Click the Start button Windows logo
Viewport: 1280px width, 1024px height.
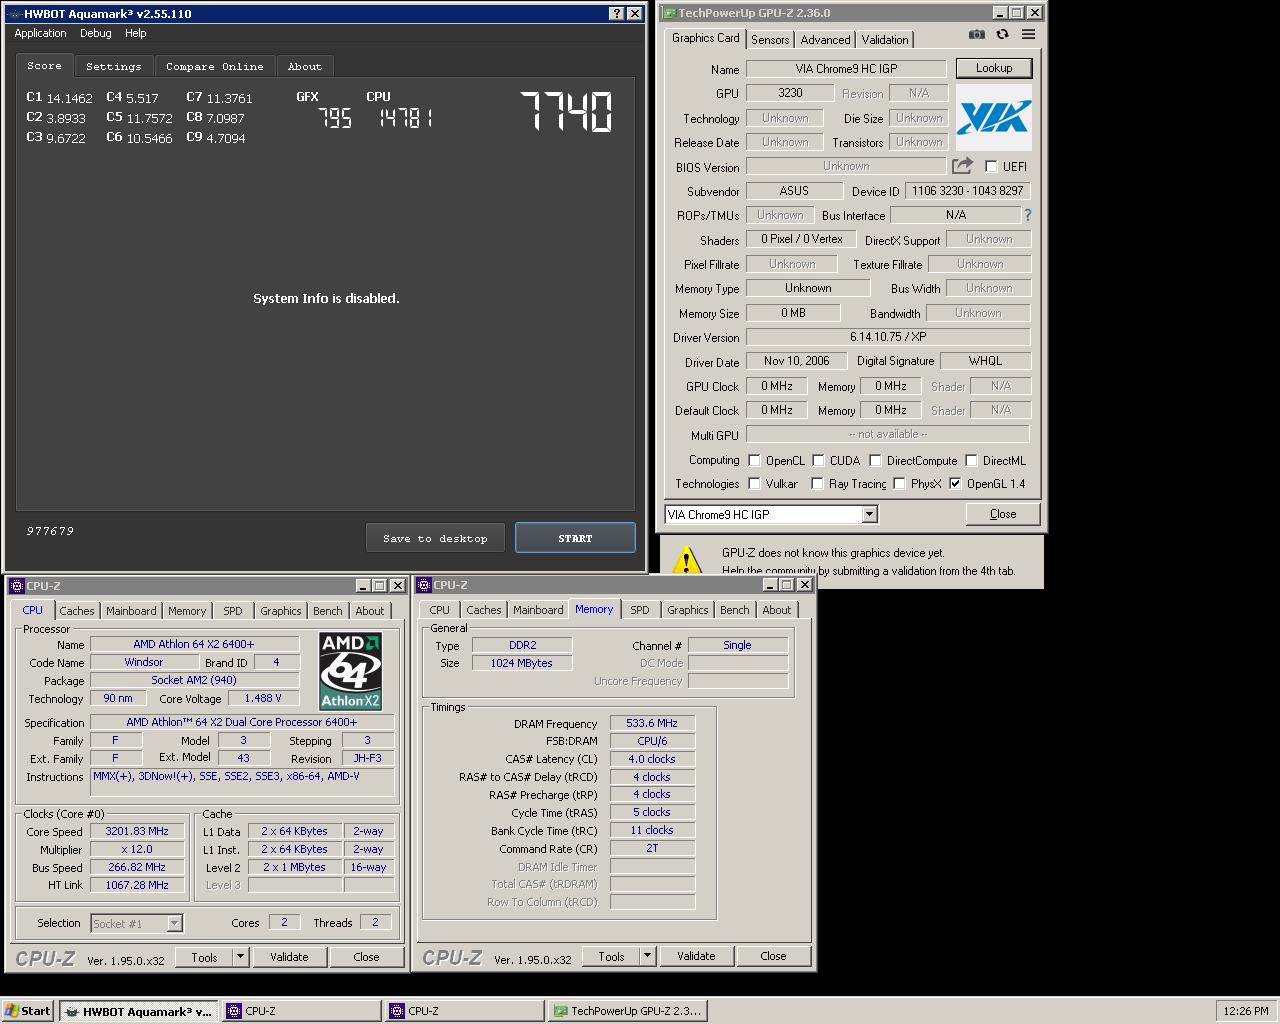13,1011
